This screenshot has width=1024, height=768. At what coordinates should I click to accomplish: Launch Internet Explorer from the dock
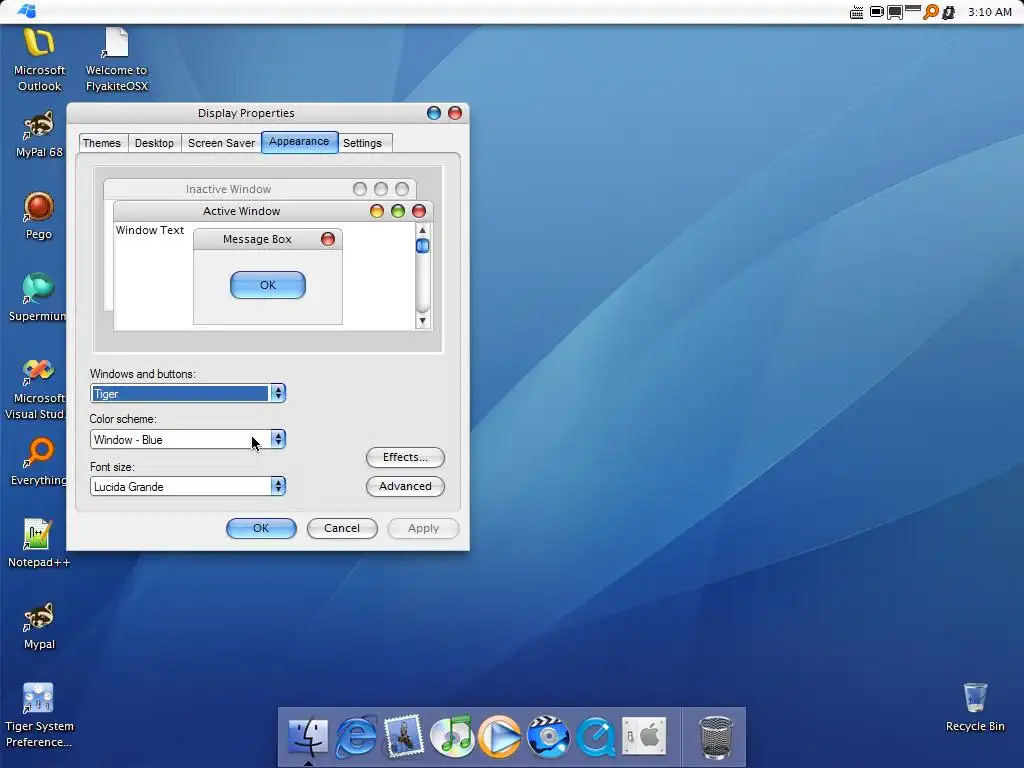coord(356,737)
